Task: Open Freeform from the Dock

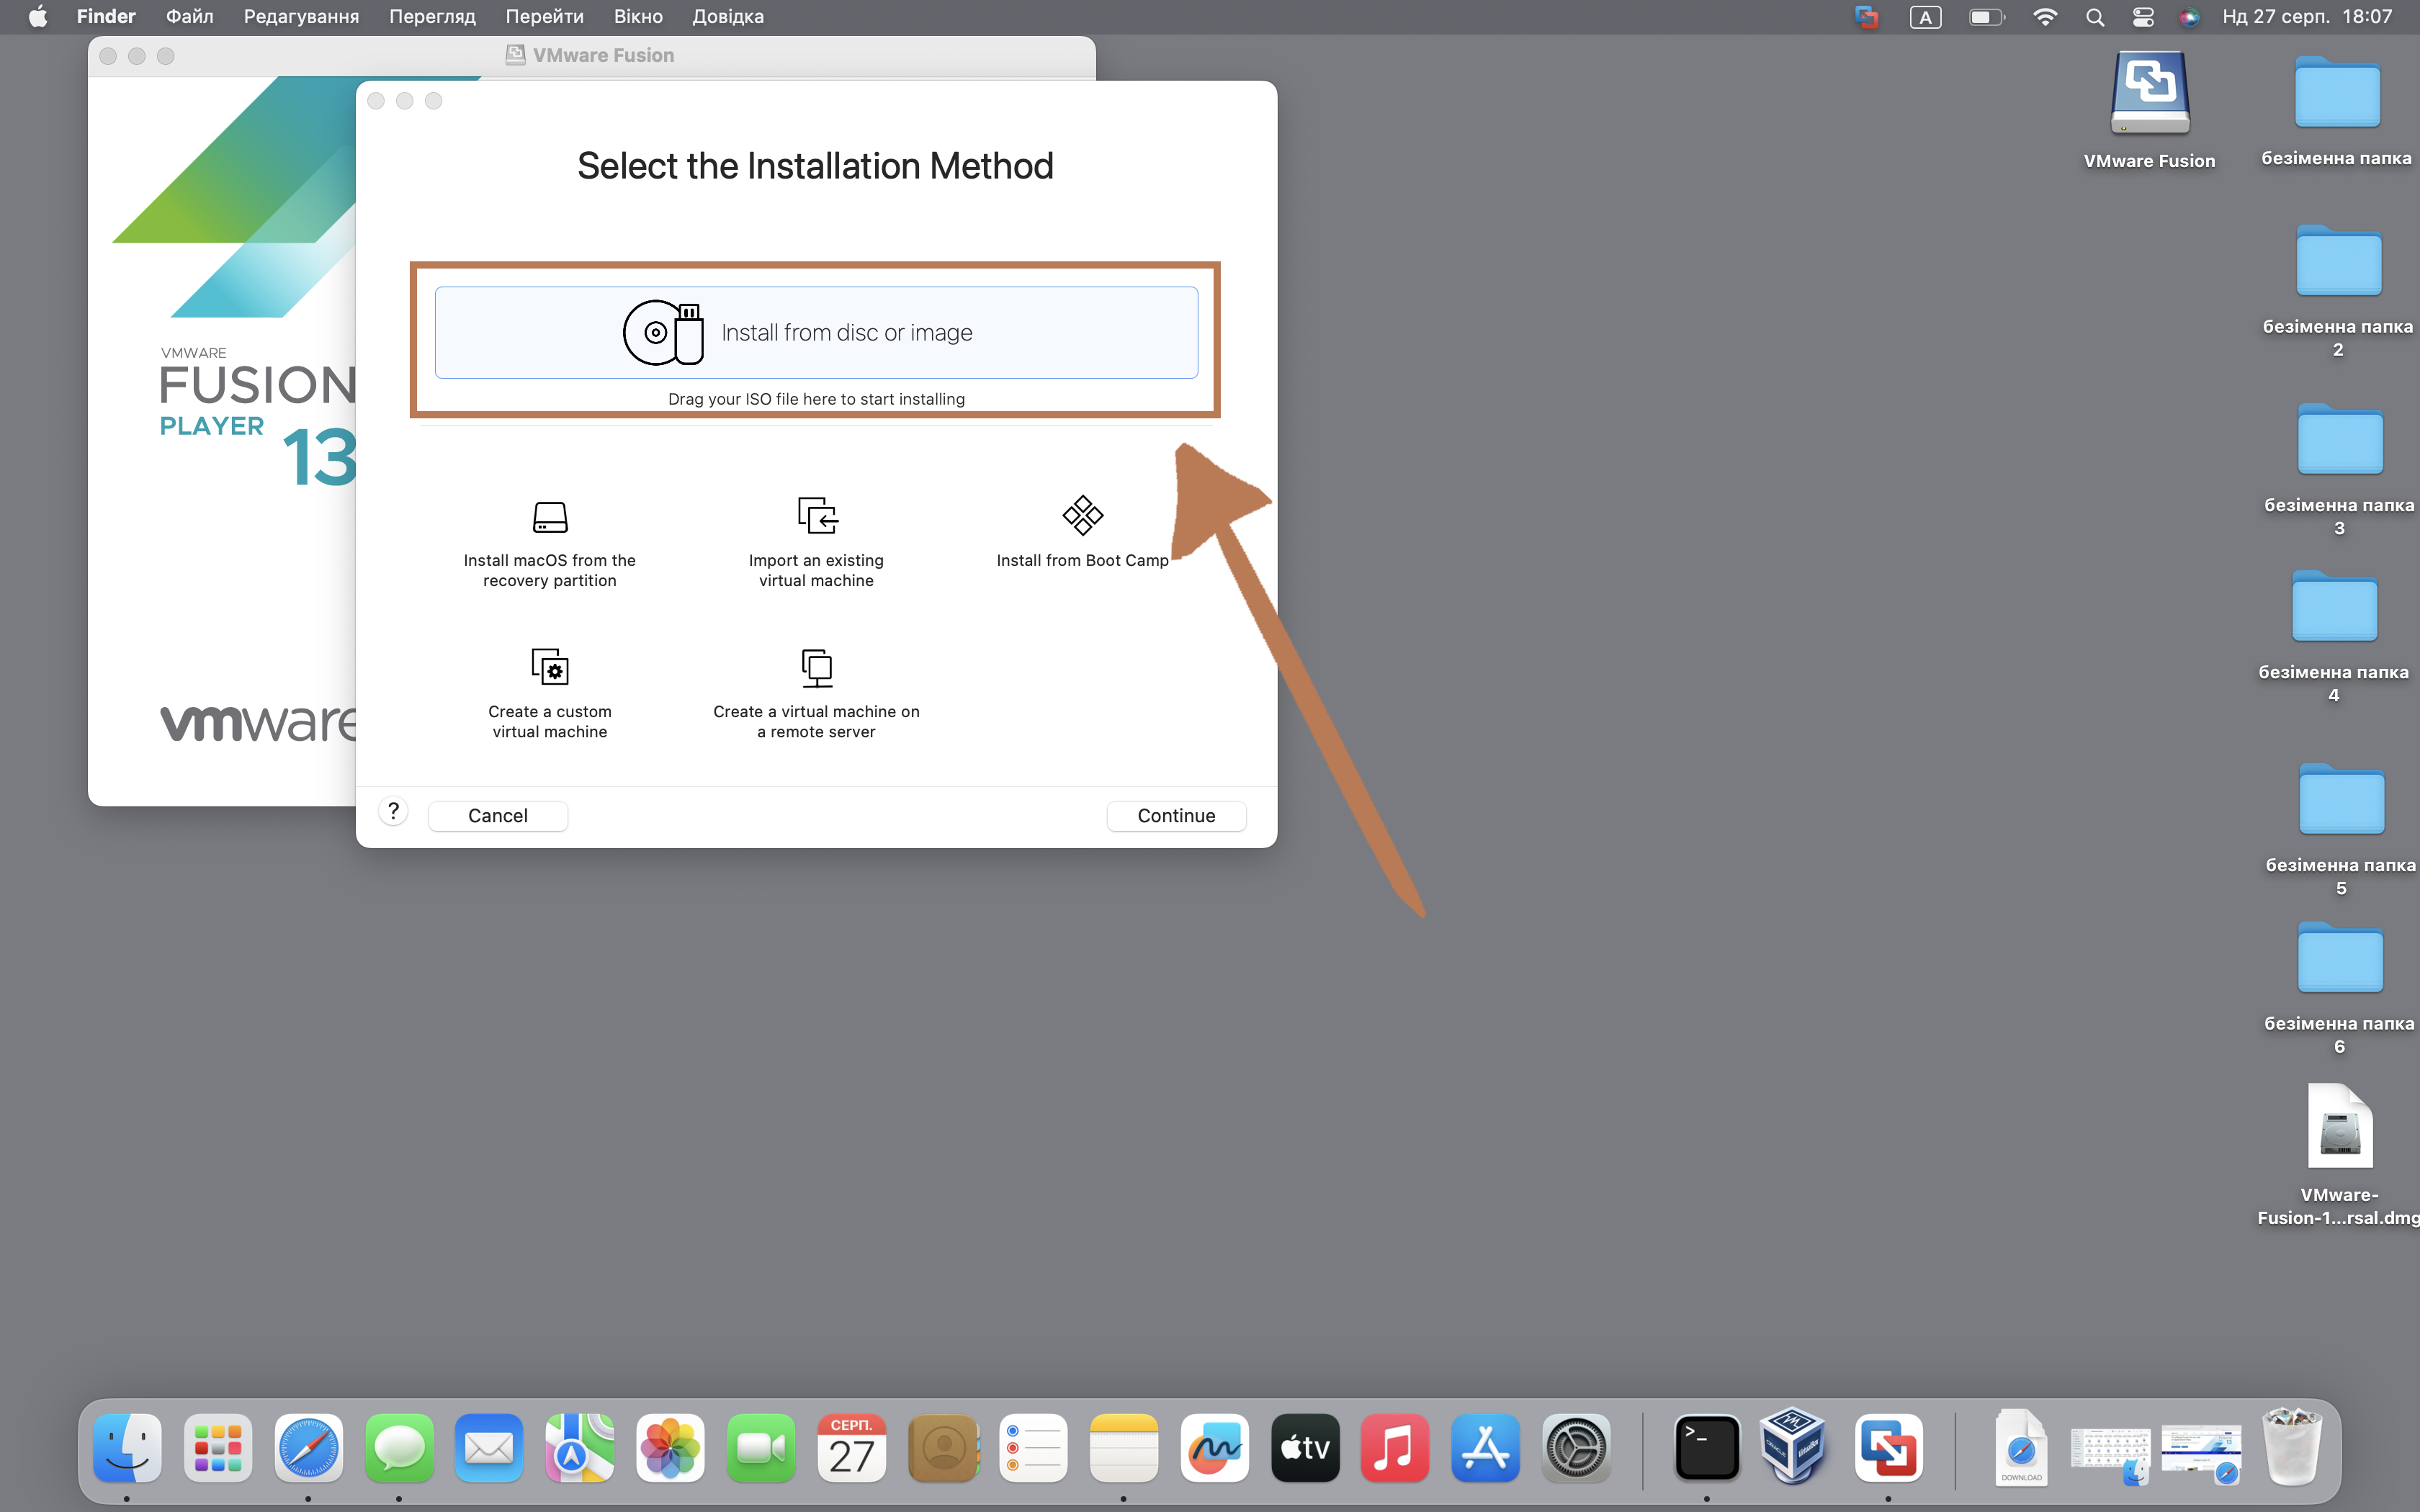Action: [x=1214, y=1447]
